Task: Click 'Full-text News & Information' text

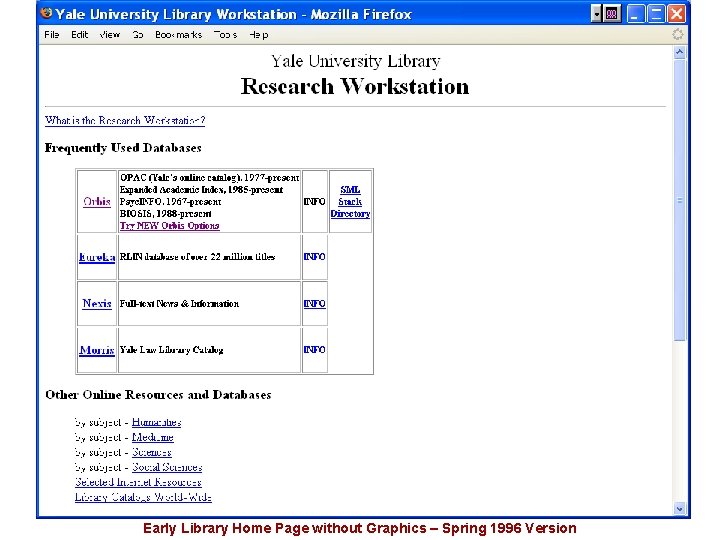Action: [x=179, y=304]
